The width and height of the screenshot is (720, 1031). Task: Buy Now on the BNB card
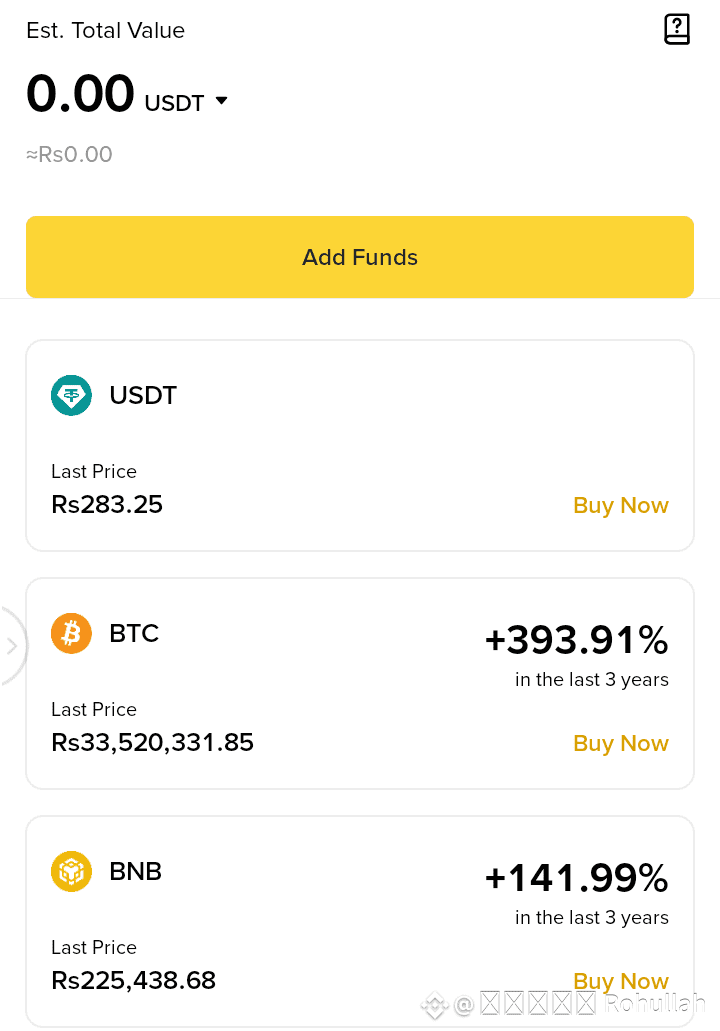[621, 981]
